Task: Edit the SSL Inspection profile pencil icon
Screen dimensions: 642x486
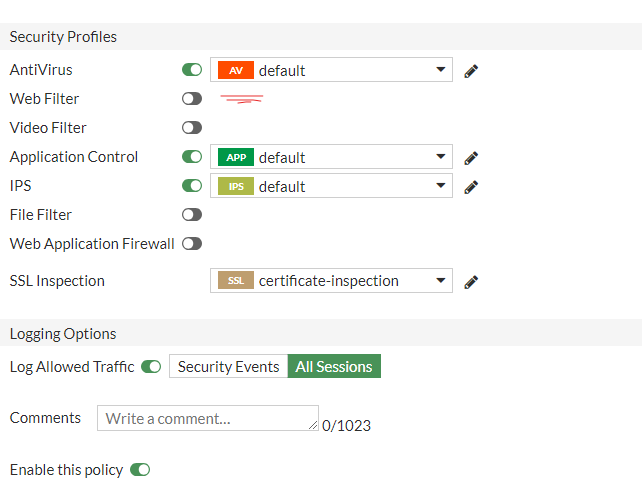Action: tap(471, 282)
